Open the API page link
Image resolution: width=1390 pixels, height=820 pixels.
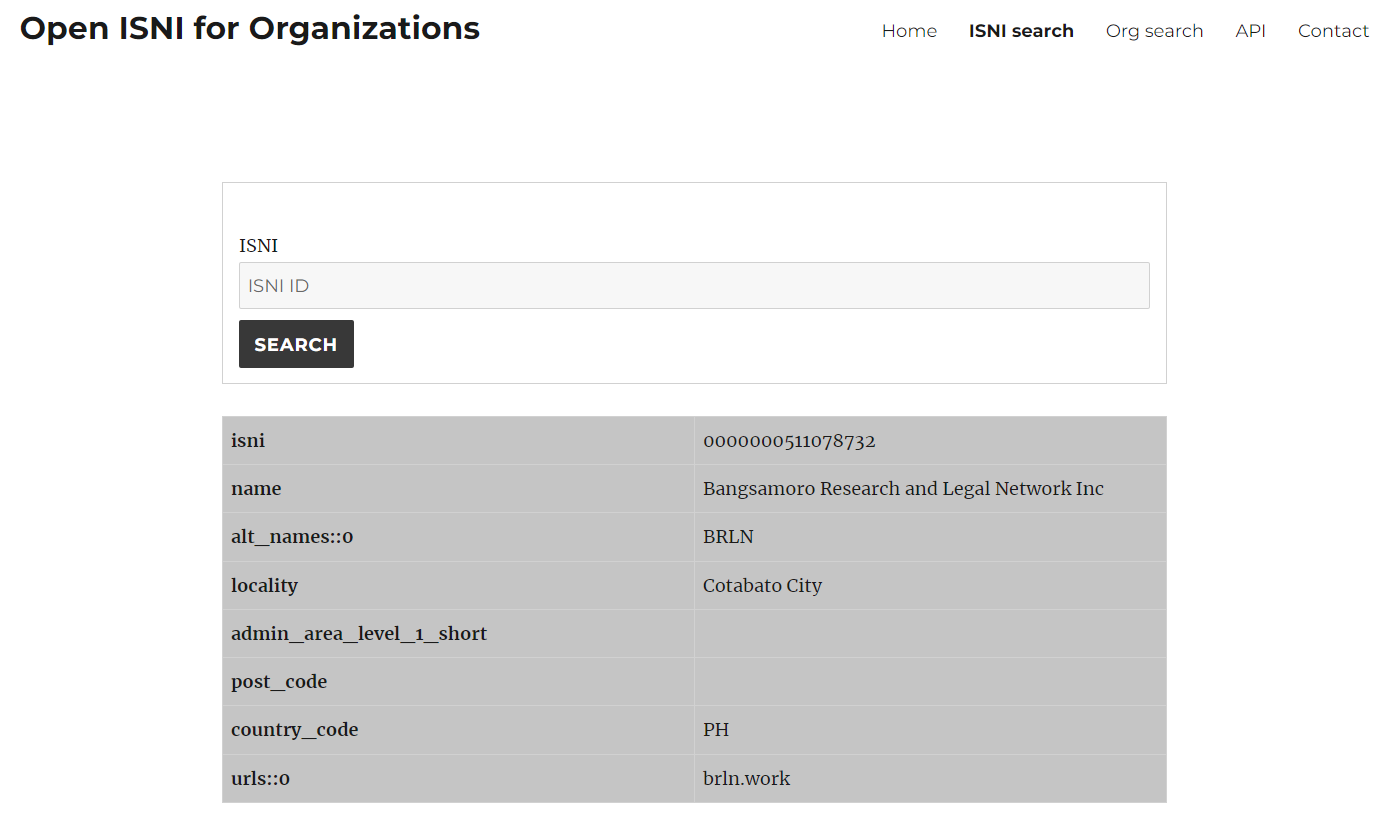tap(1250, 31)
